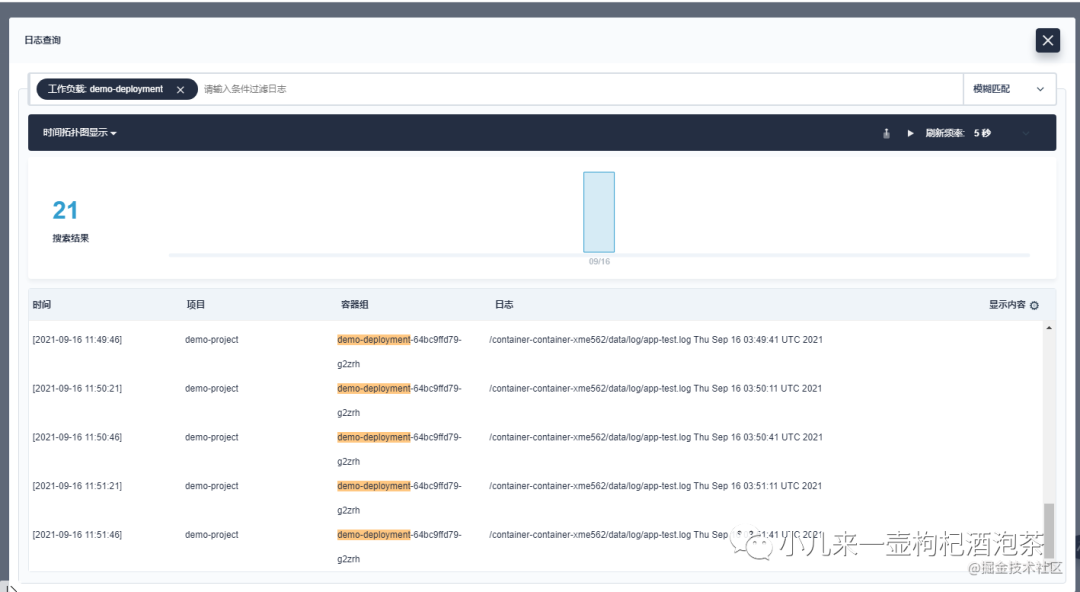This screenshot has width=1080, height=592.
Task: Click the export logs icon in dark toolbar
Action: [x=886, y=133]
